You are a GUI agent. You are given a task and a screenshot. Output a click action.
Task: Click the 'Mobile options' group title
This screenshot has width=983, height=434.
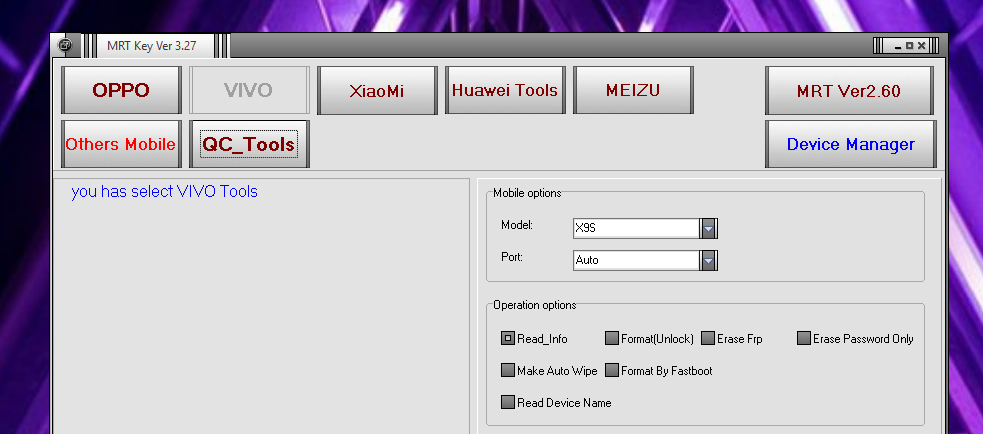(527, 193)
